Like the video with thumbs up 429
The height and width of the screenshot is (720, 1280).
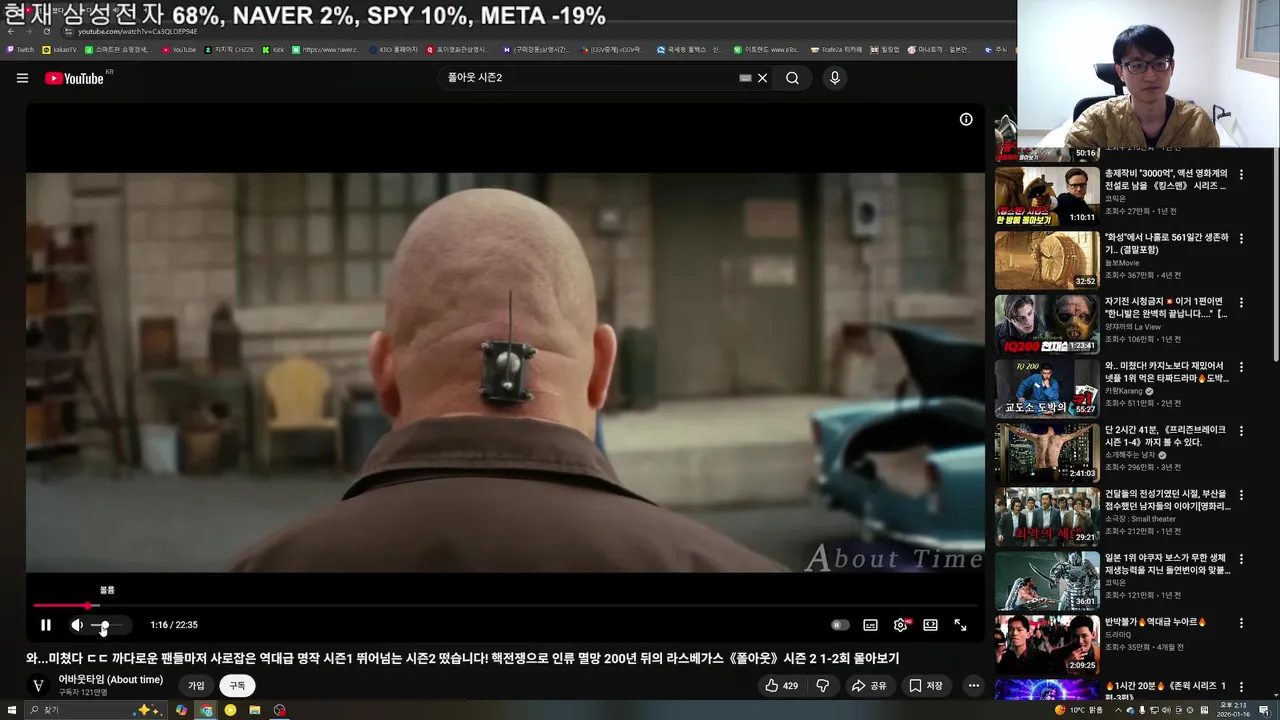(x=781, y=685)
